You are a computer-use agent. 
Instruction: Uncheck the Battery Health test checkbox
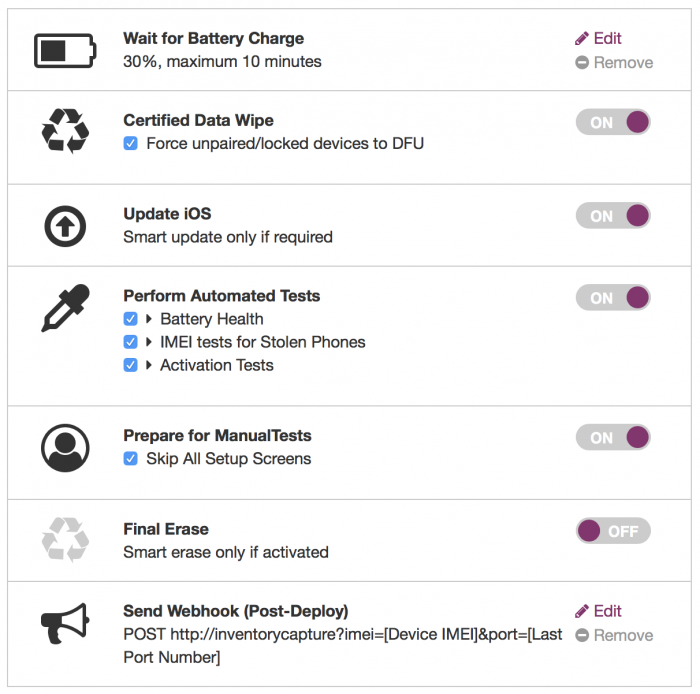coord(130,319)
